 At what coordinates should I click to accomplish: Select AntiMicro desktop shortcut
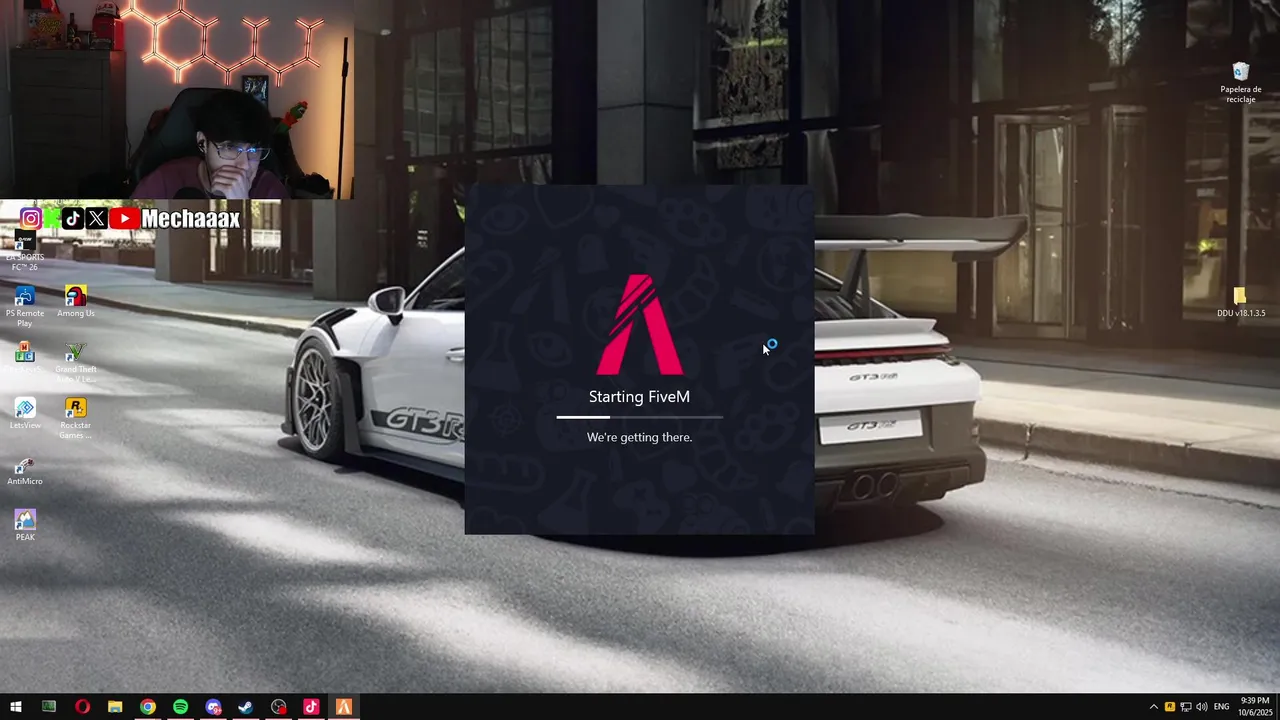click(25, 470)
